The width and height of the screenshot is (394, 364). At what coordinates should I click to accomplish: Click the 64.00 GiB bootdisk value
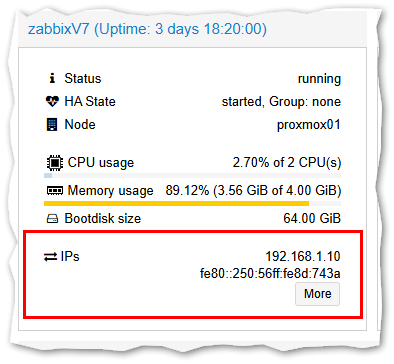pyautogui.click(x=312, y=219)
